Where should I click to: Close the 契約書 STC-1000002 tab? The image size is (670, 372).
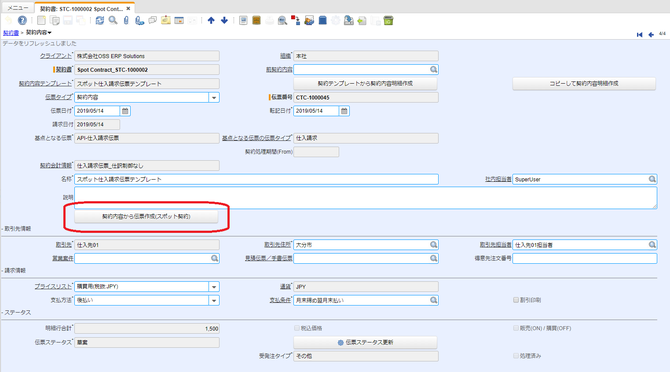click(128, 9)
